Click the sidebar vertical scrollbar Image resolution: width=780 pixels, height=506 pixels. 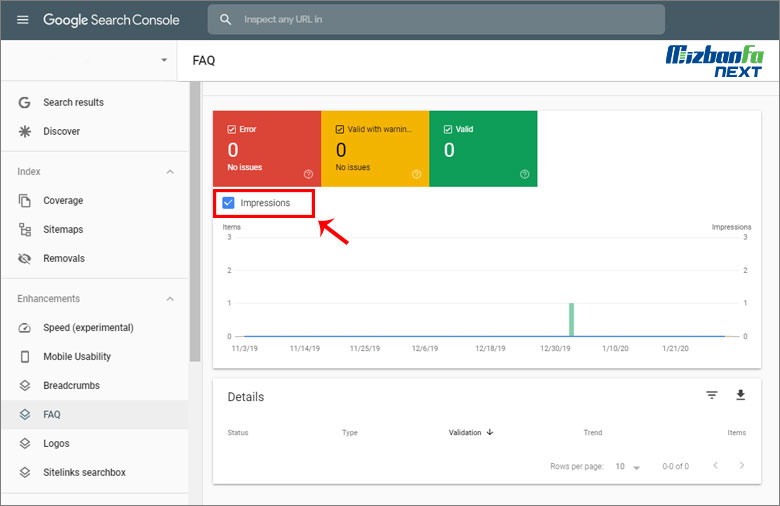(x=195, y=221)
